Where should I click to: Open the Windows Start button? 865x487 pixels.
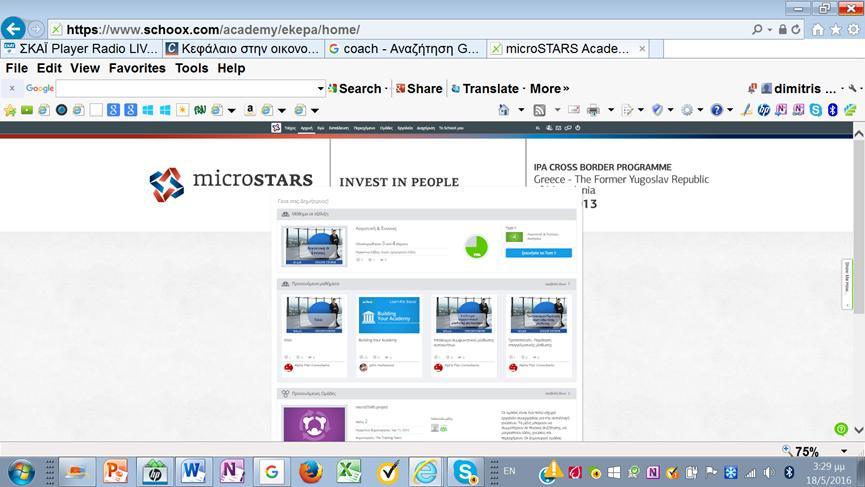click(x=21, y=472)
